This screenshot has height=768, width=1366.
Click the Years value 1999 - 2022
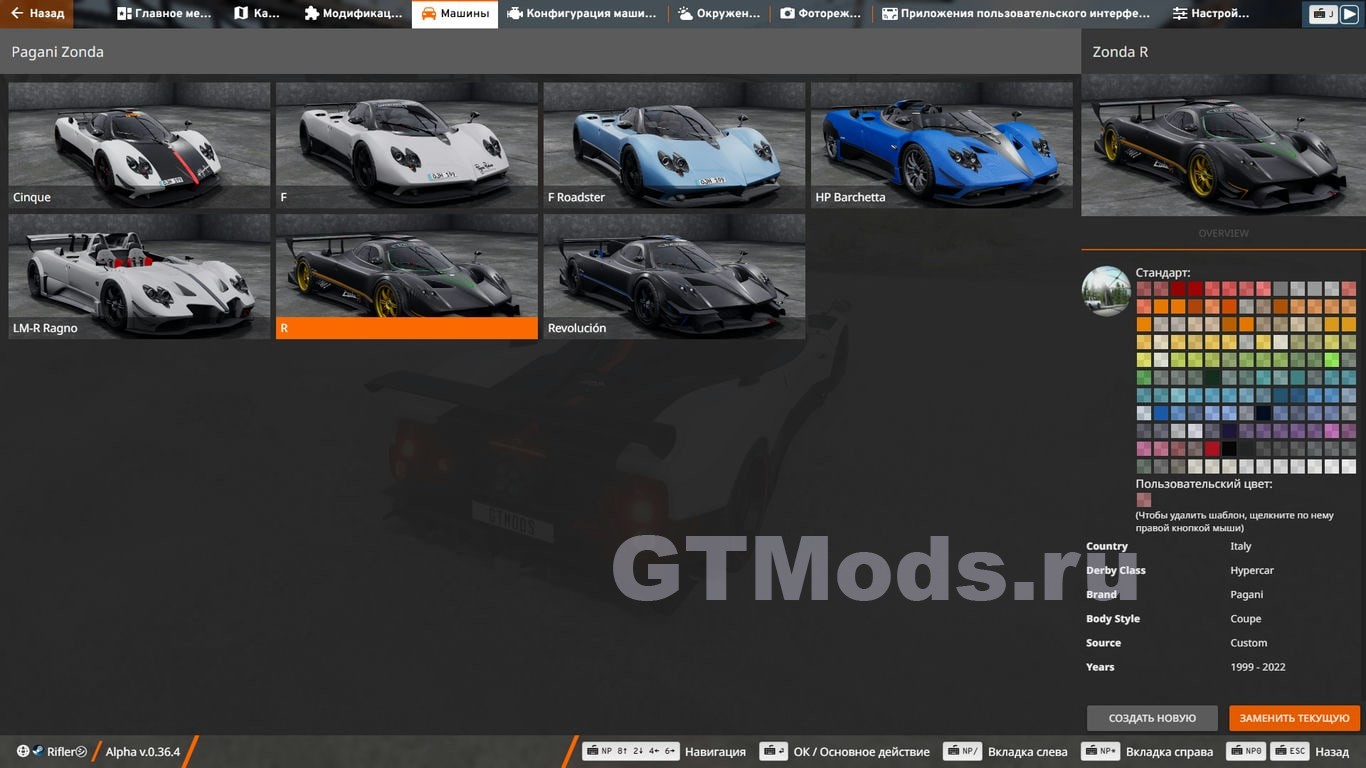coord(1258,667)
